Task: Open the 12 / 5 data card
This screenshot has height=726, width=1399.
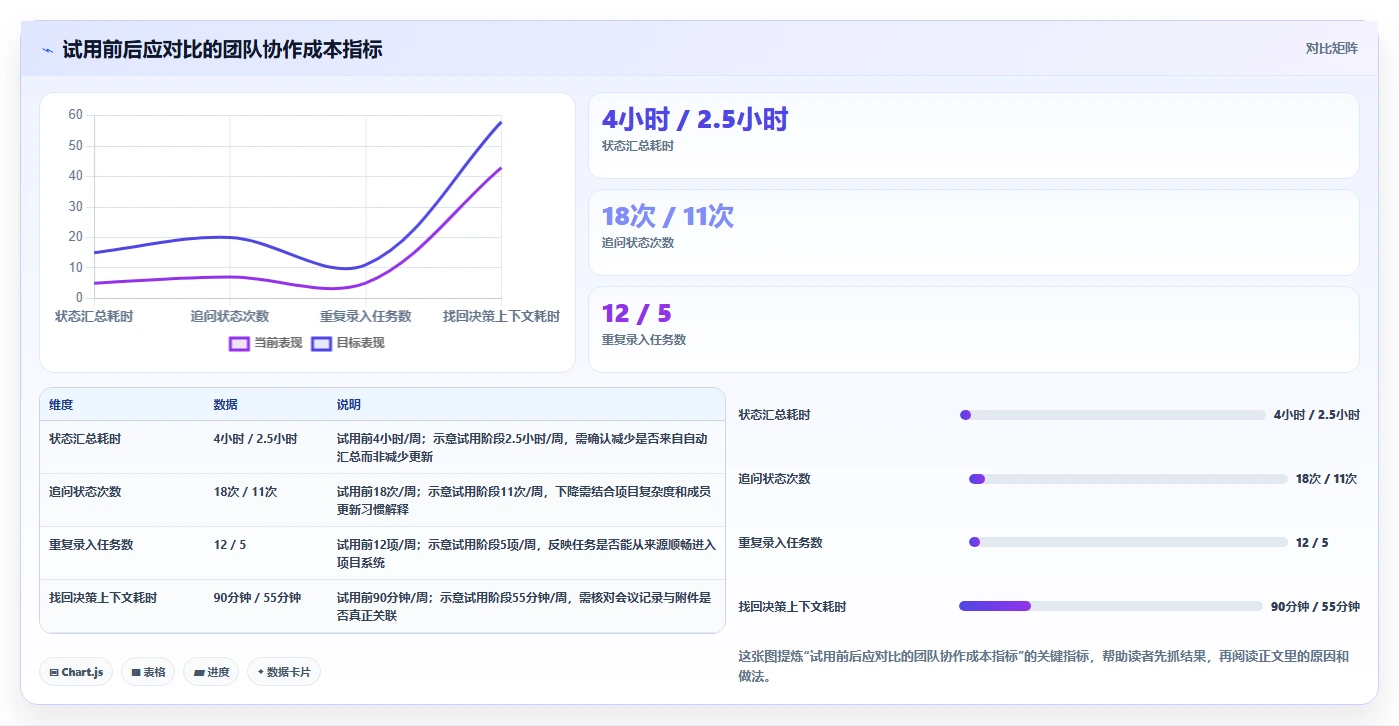Action: [x=974, y=330]
